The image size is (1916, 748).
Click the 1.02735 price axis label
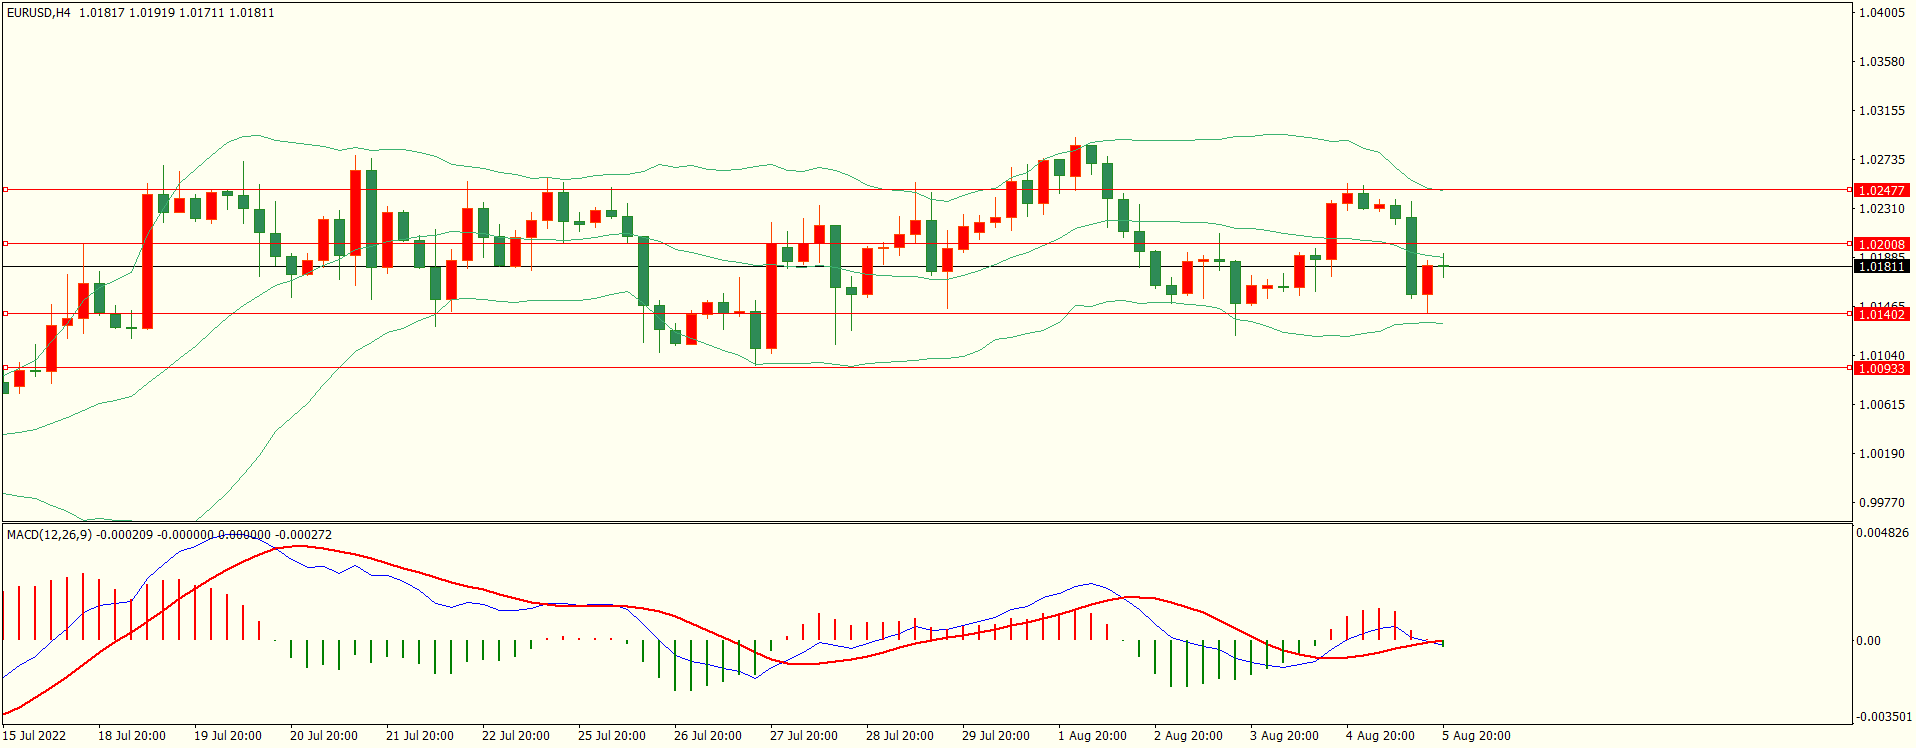(x=1881, y=160)
